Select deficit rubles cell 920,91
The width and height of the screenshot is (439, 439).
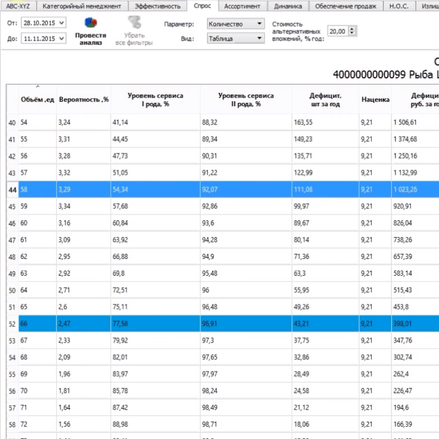(x=415, y=206)
